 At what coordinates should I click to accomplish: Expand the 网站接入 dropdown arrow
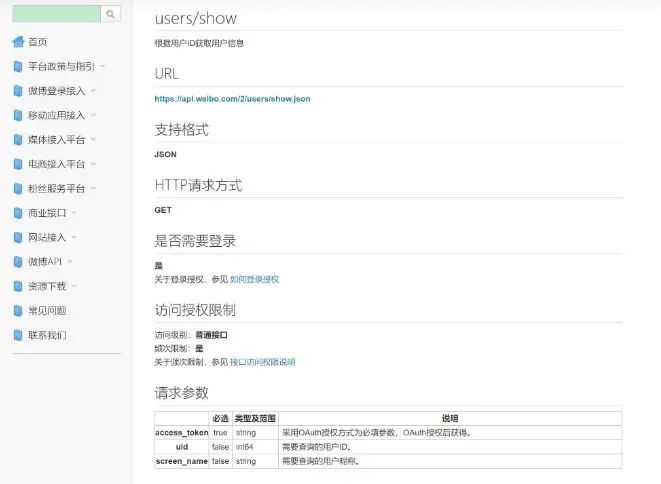[x=74, y=237]
